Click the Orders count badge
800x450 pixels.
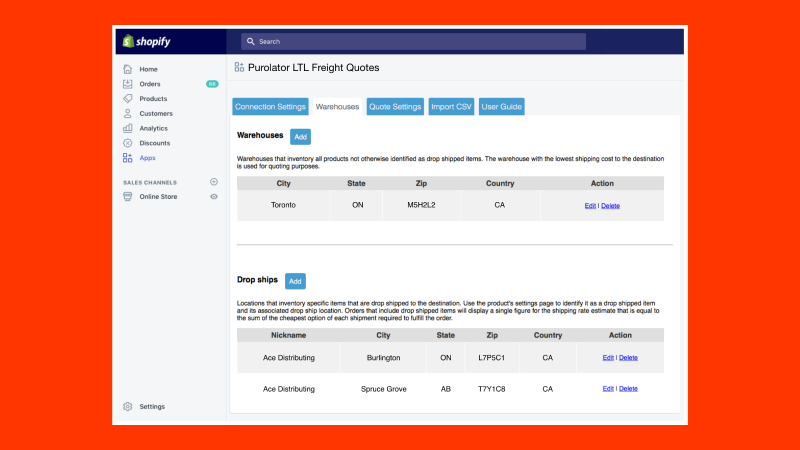click(x=212, y=84)
